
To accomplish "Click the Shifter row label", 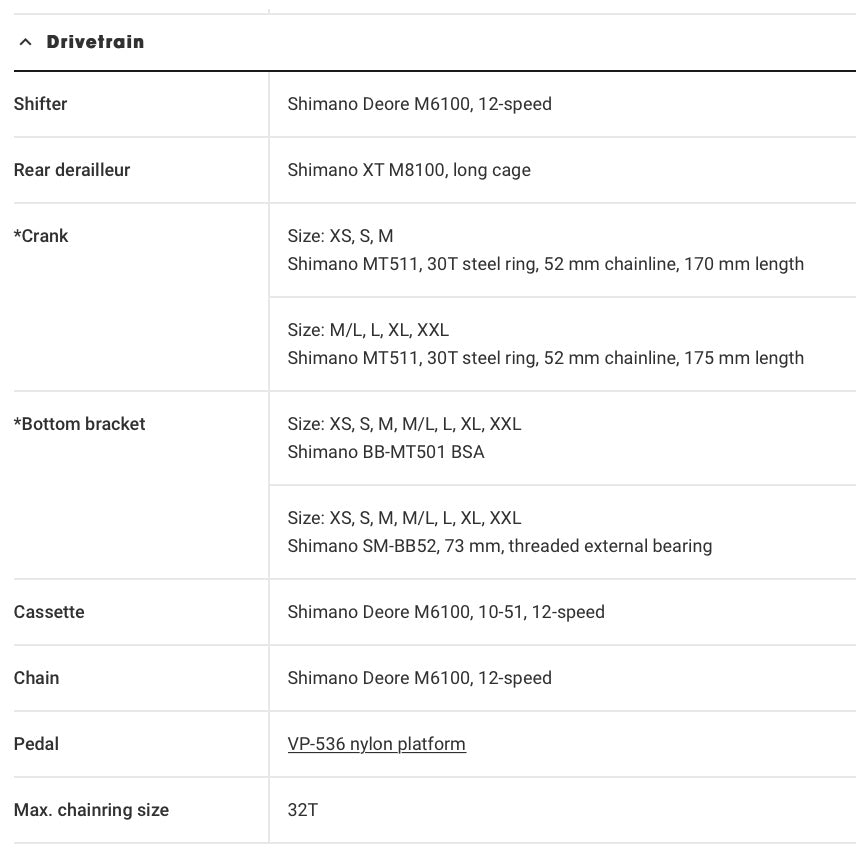I will (x=41, y=104).
